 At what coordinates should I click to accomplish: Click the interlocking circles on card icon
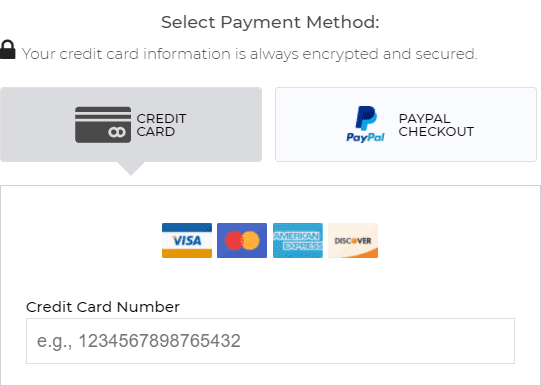[117, 132]
